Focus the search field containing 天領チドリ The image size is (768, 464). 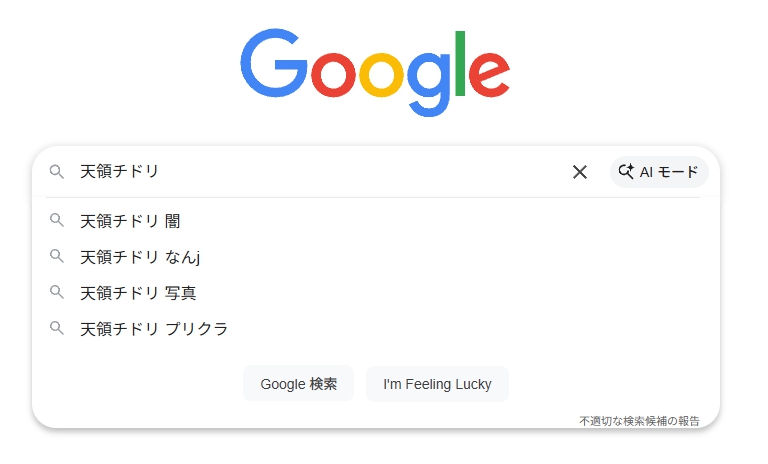119,172
